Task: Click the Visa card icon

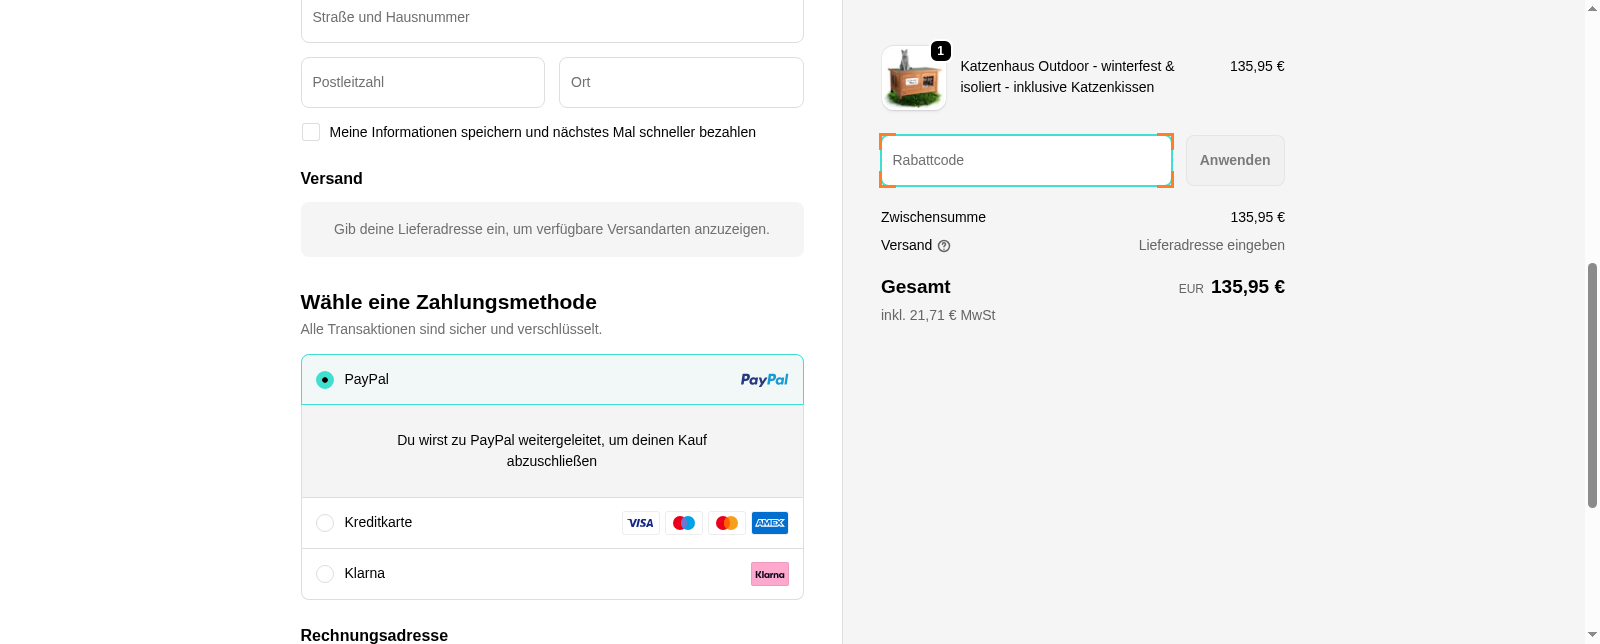Action: pos(640,522)
